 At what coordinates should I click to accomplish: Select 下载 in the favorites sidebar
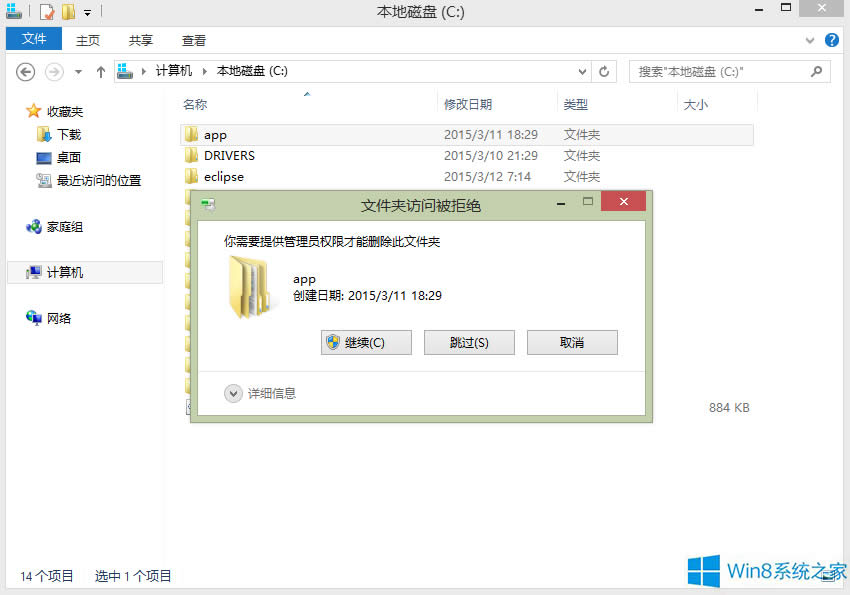pyautogui.click(x=68, y=133)
